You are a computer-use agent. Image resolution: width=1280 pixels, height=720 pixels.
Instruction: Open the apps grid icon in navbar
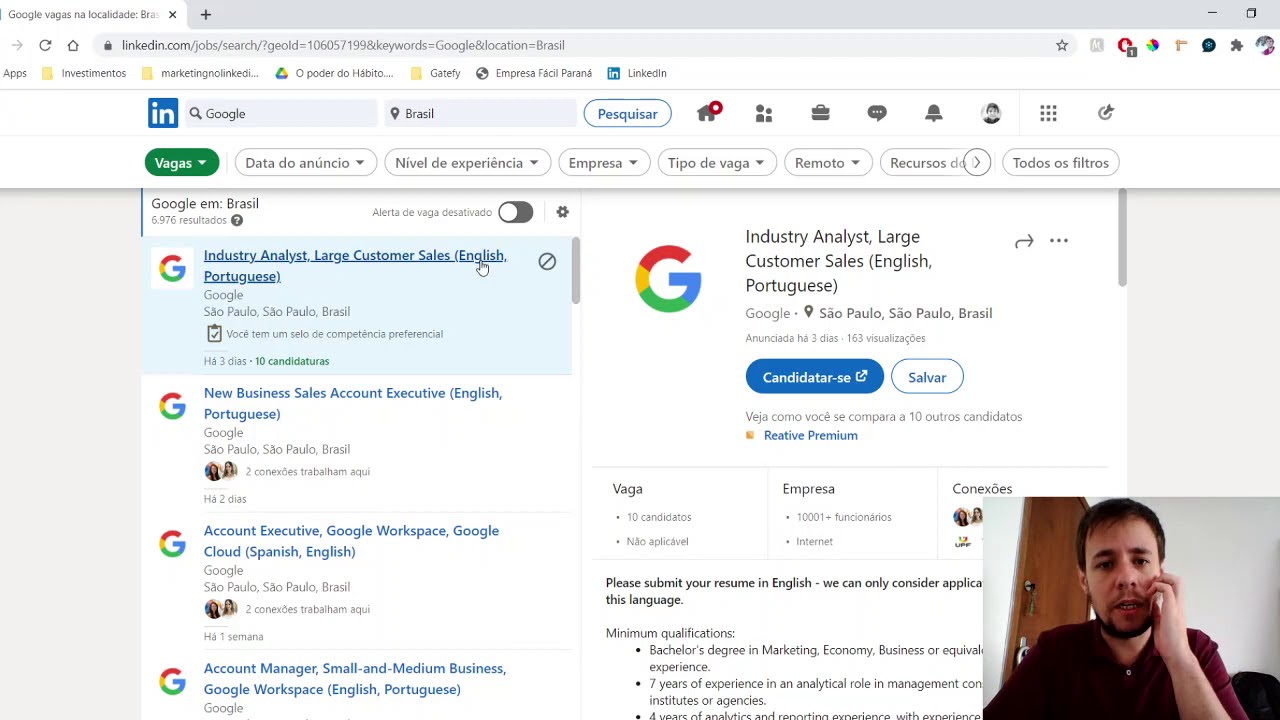point(1048,114)
